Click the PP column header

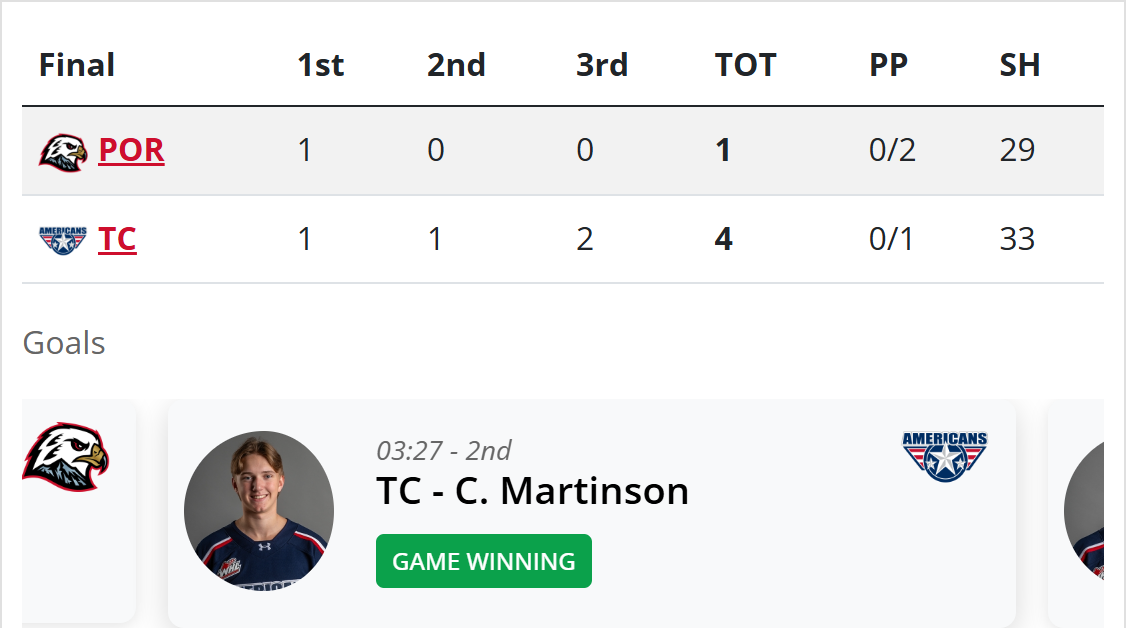[x=888, y=65]
